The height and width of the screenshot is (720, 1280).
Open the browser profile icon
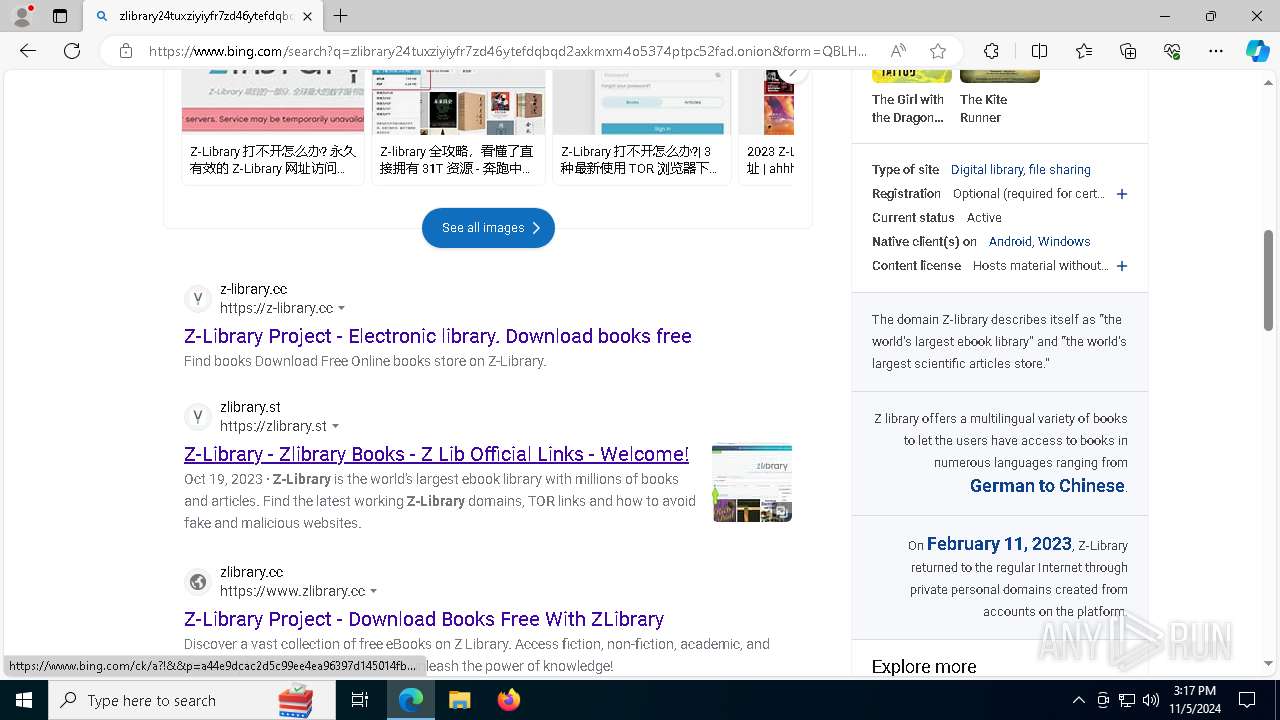[x=22, y=16]
